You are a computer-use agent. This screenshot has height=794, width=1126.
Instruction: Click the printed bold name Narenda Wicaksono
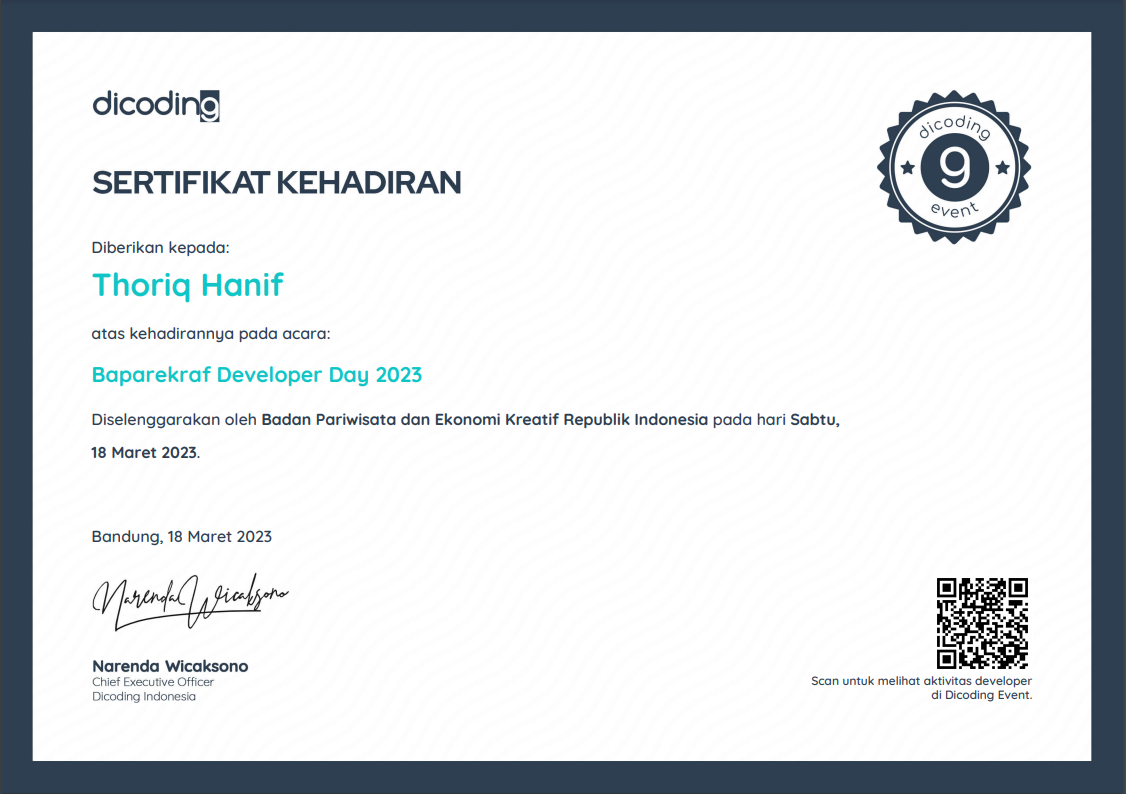(170, 666)
